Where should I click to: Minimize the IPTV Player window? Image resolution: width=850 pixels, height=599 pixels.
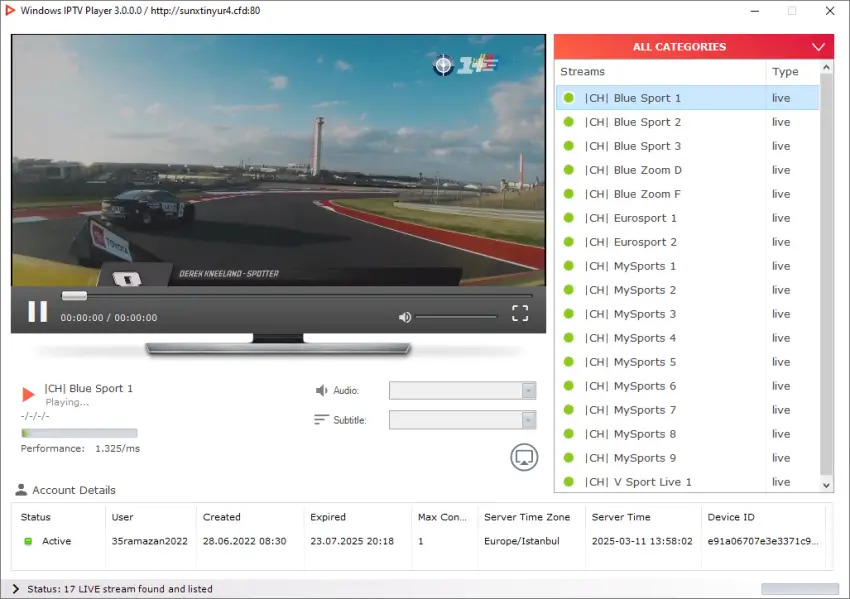(x=755, y=11)
